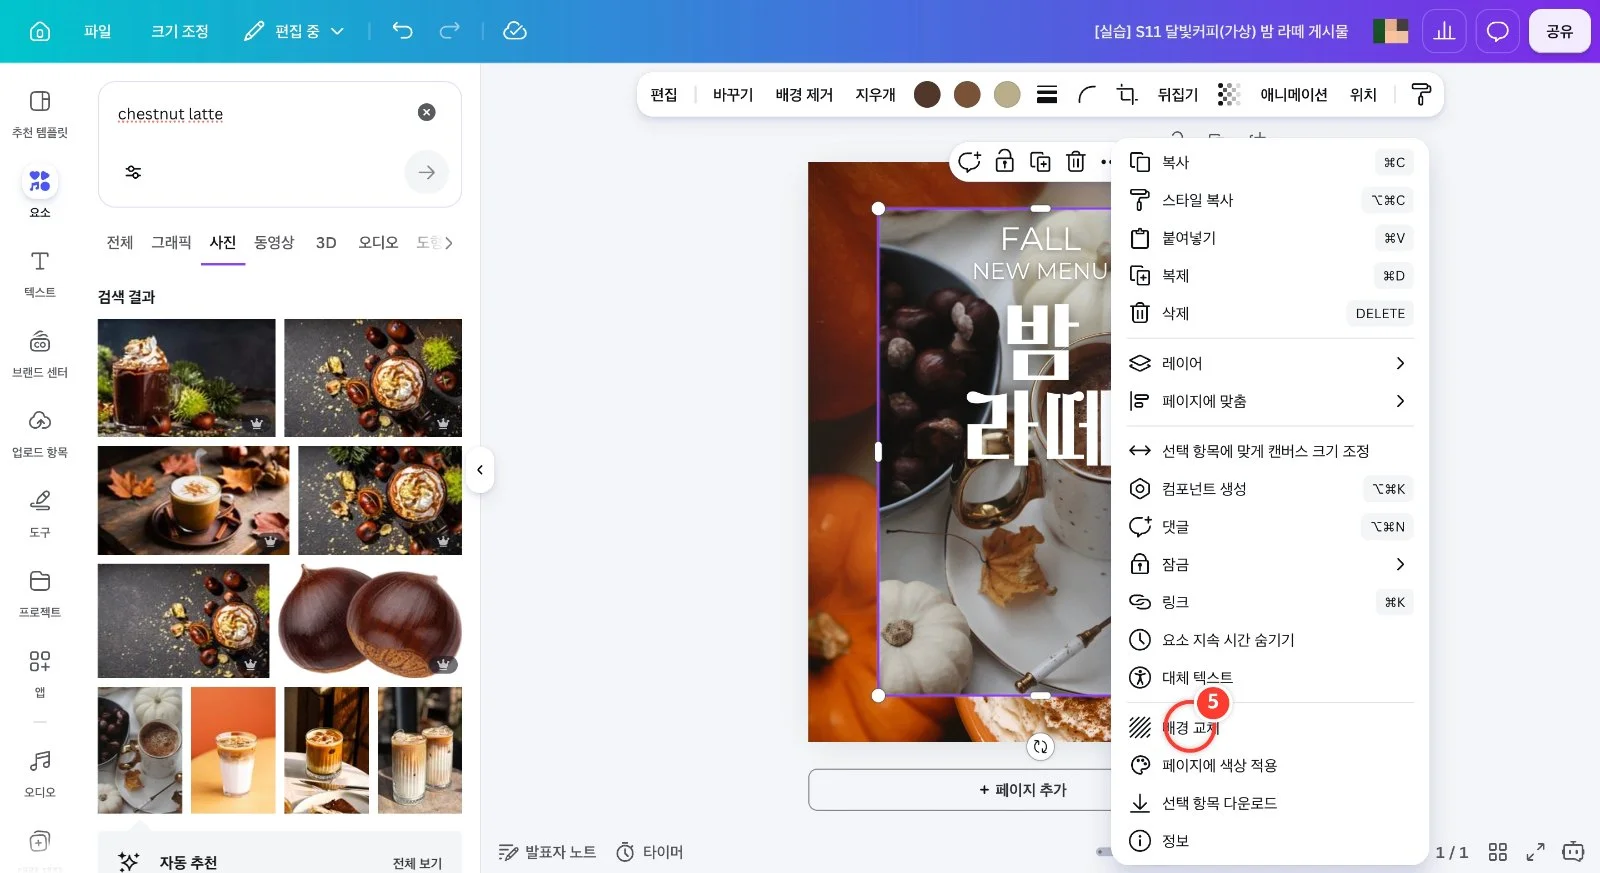Open the transparency checkerboard icon
1600x873 pixels.
tap(1229, 94)
